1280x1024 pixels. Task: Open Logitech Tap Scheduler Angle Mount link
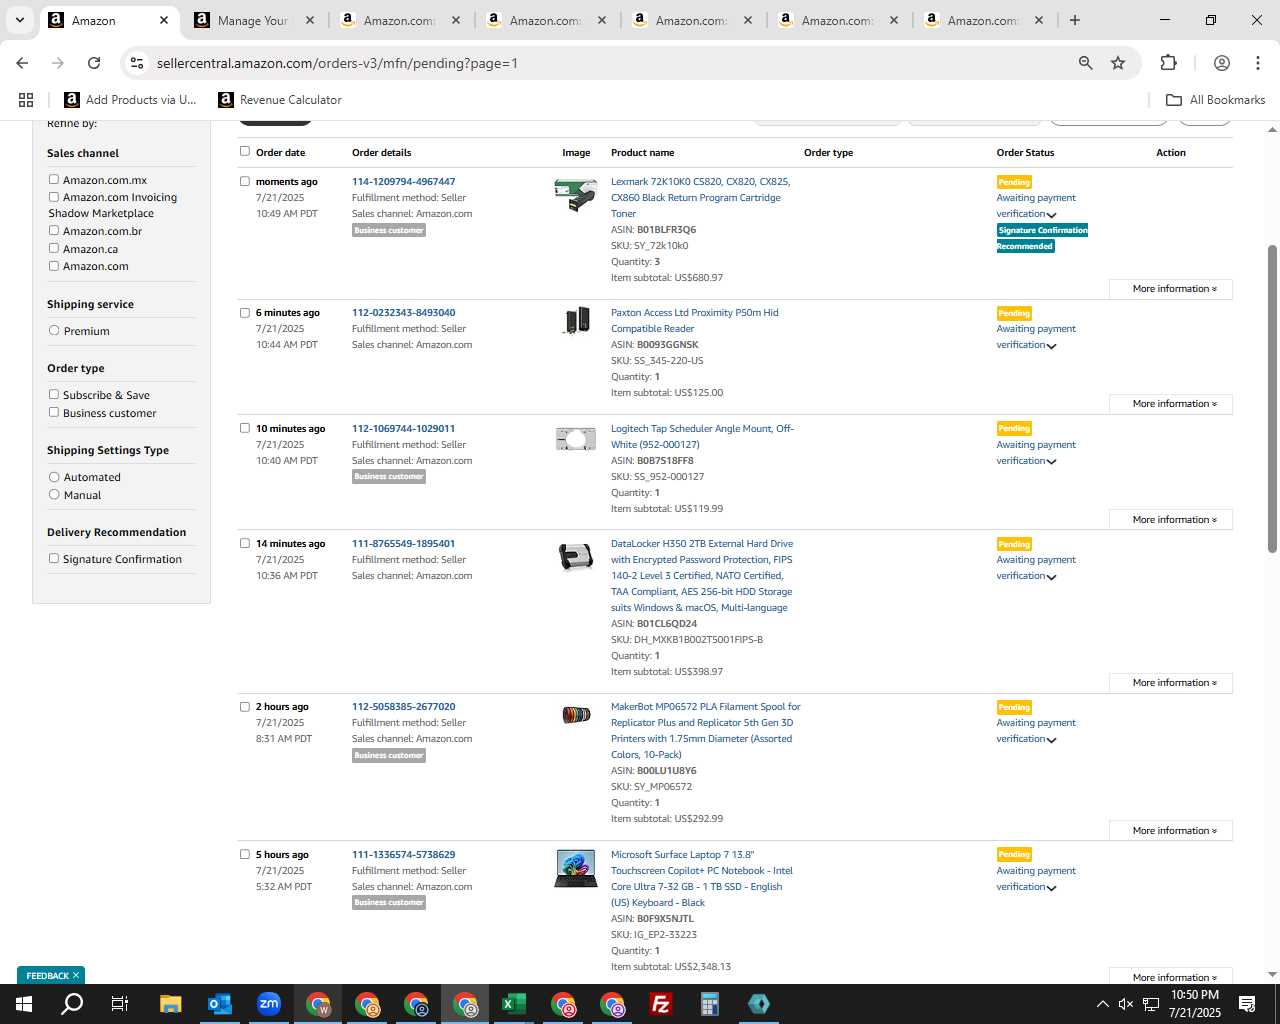point(702,437)
